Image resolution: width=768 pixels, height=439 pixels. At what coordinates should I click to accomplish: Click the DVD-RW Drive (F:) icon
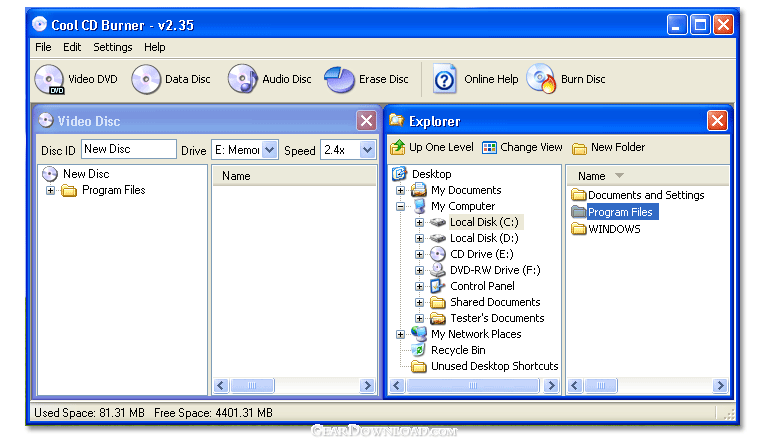(x=438, y=270)
